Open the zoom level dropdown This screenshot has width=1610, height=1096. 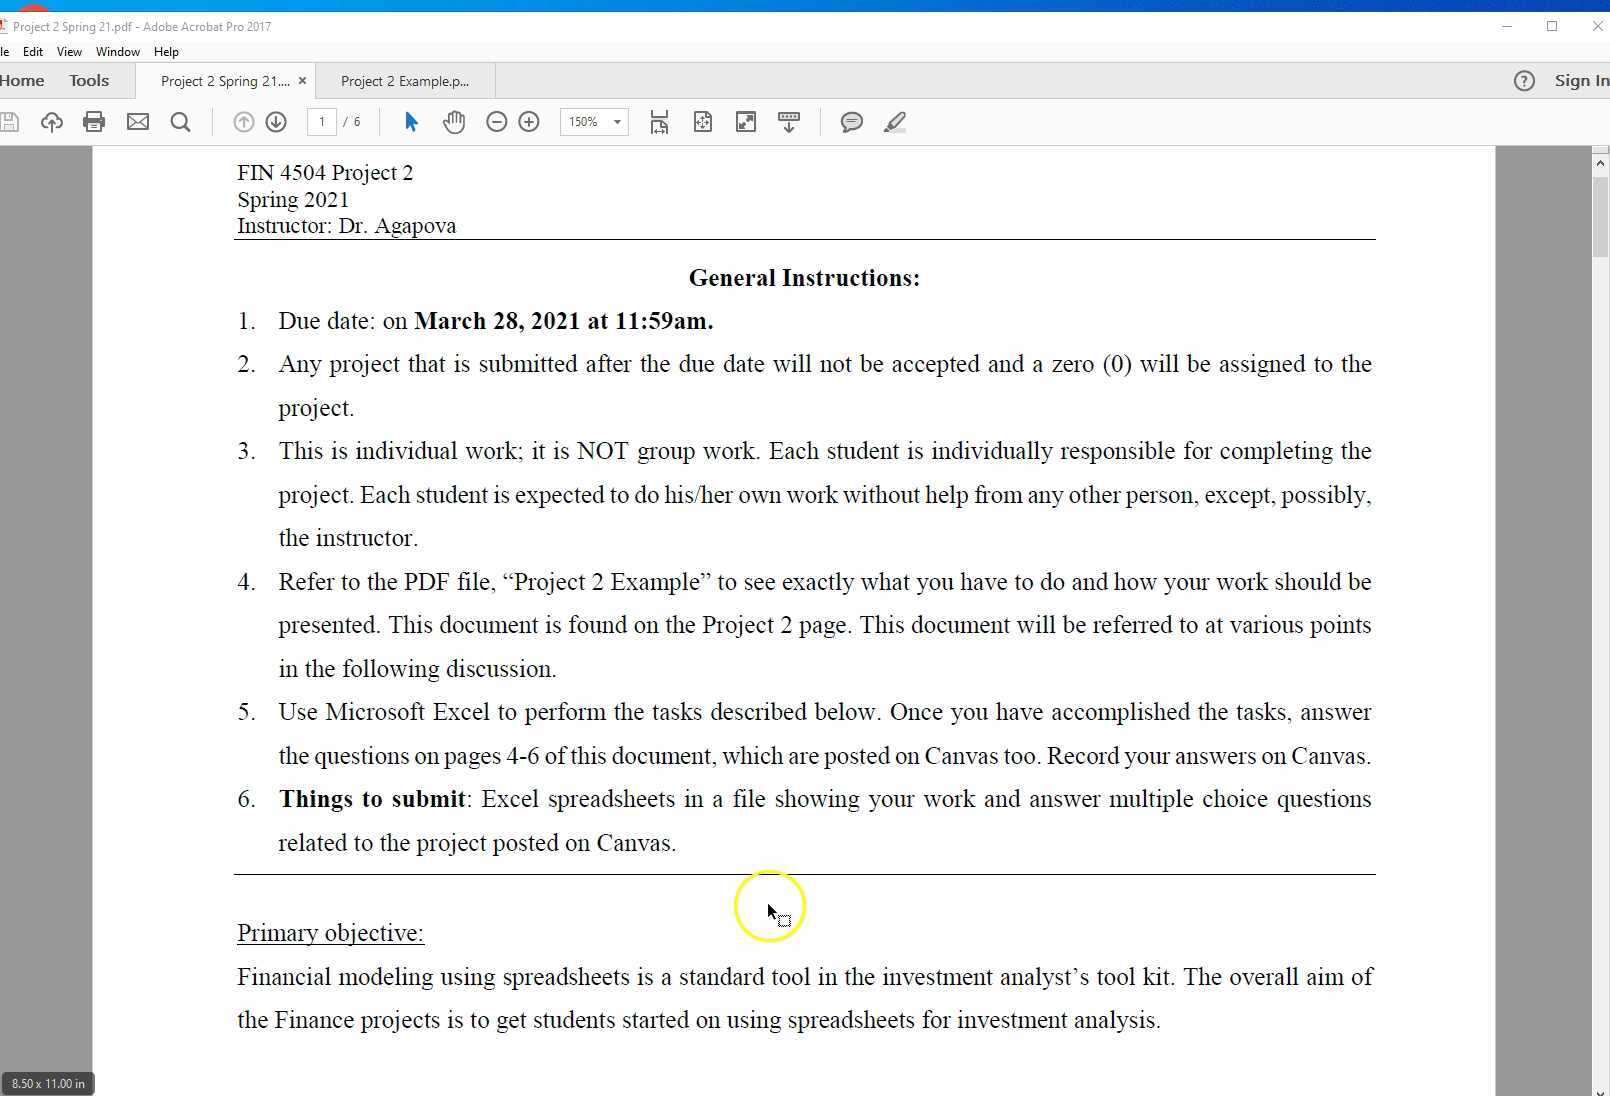click(618, 122)
